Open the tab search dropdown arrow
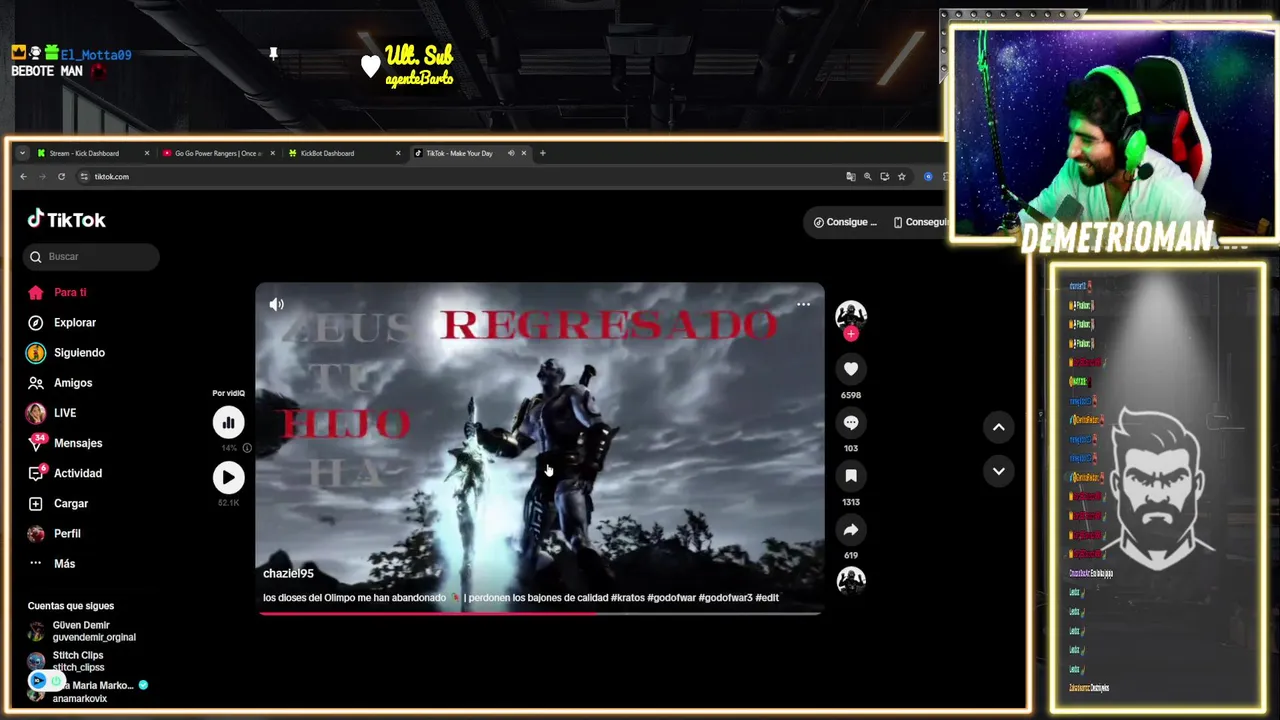The height and width of the screenshot is (720, 1280). (x=22, y=153)
